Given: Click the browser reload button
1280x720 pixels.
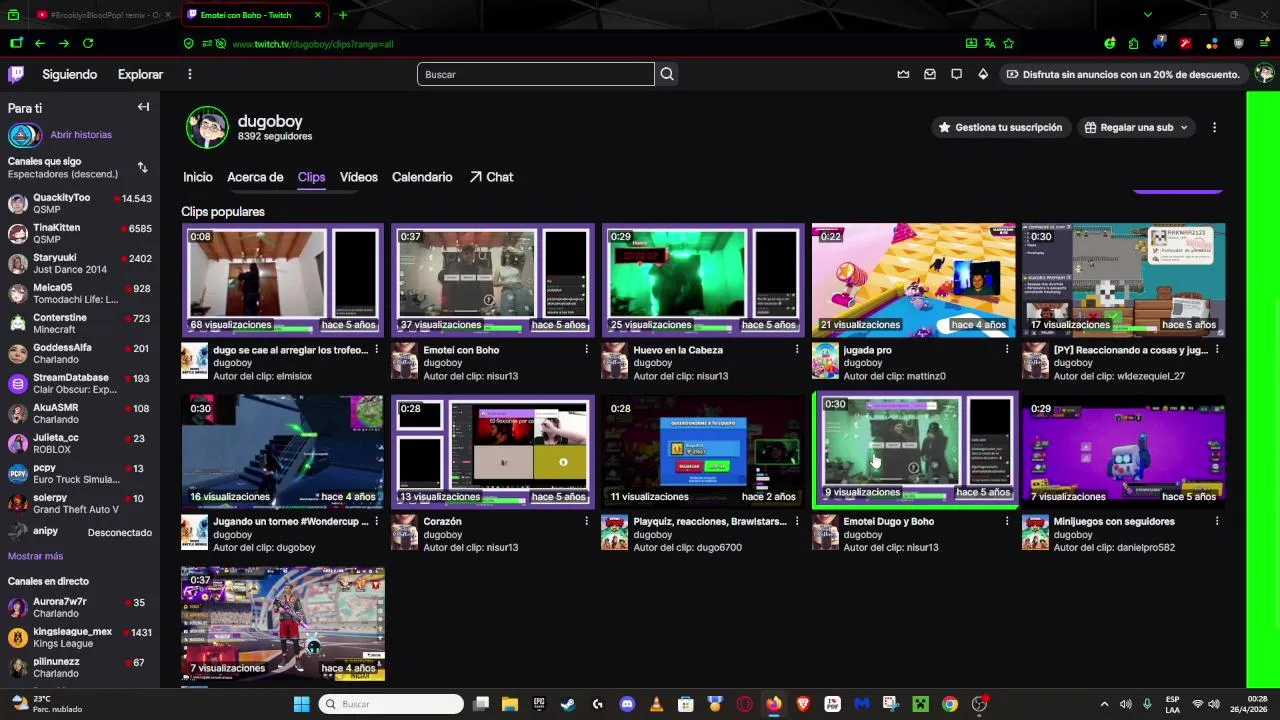Looking at the screenshot, I should pos(88,43).
